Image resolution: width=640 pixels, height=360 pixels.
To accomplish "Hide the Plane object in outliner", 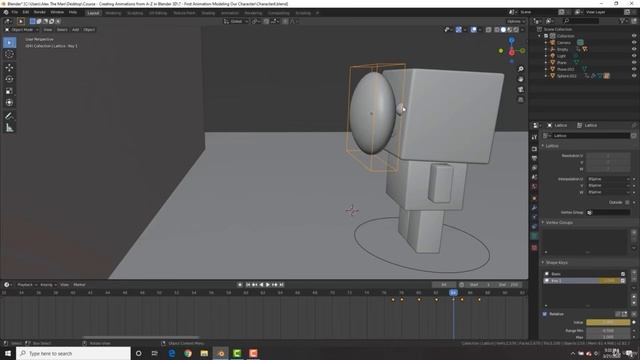I will 634,62.
